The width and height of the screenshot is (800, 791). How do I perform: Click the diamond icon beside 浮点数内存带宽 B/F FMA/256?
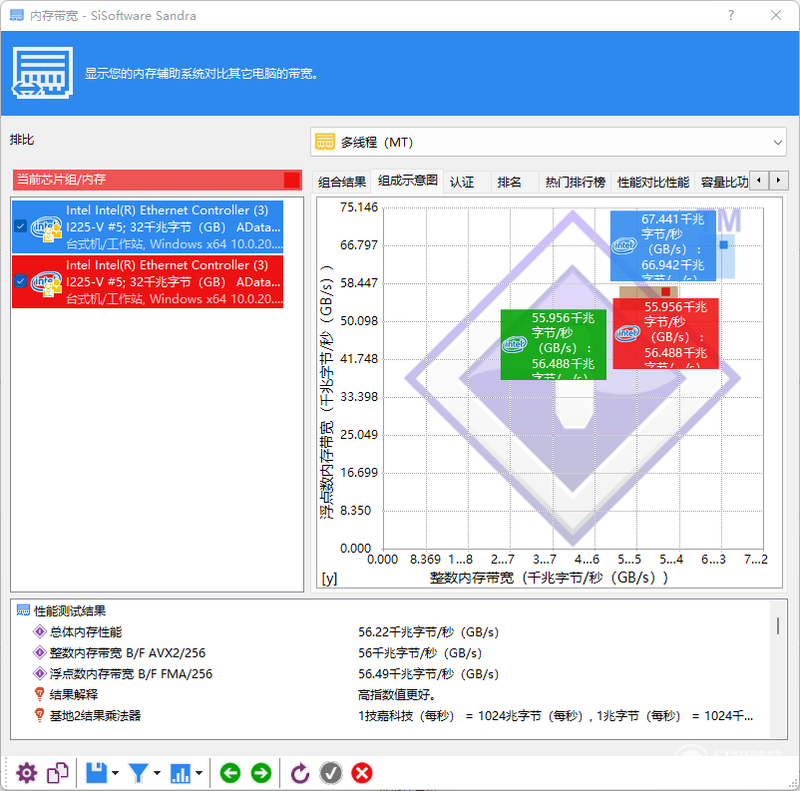point(39,674)
